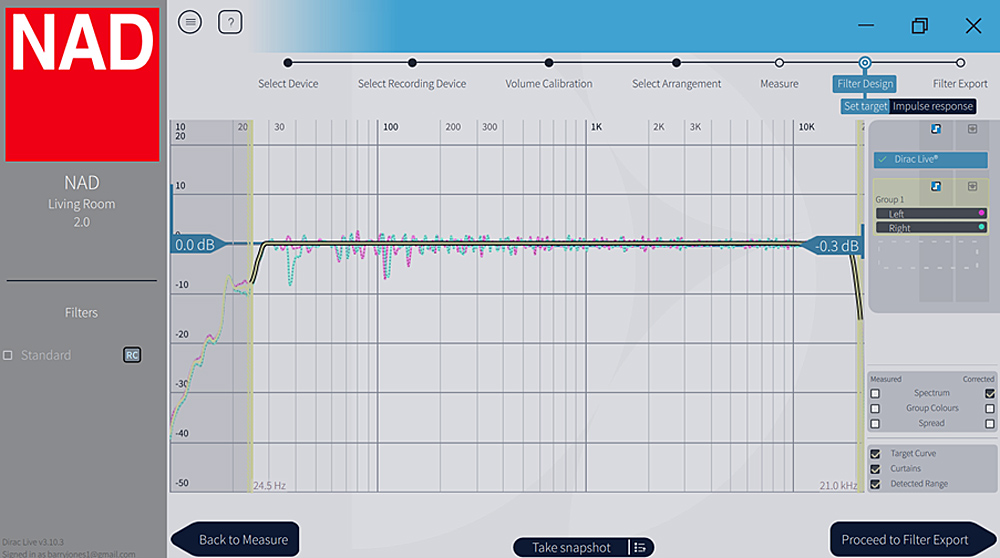Image resolution: width=1000 pixels, height=558 pixels.
Task: Click the Living Room text in the sidebar
Action: [x=82, y=204]
